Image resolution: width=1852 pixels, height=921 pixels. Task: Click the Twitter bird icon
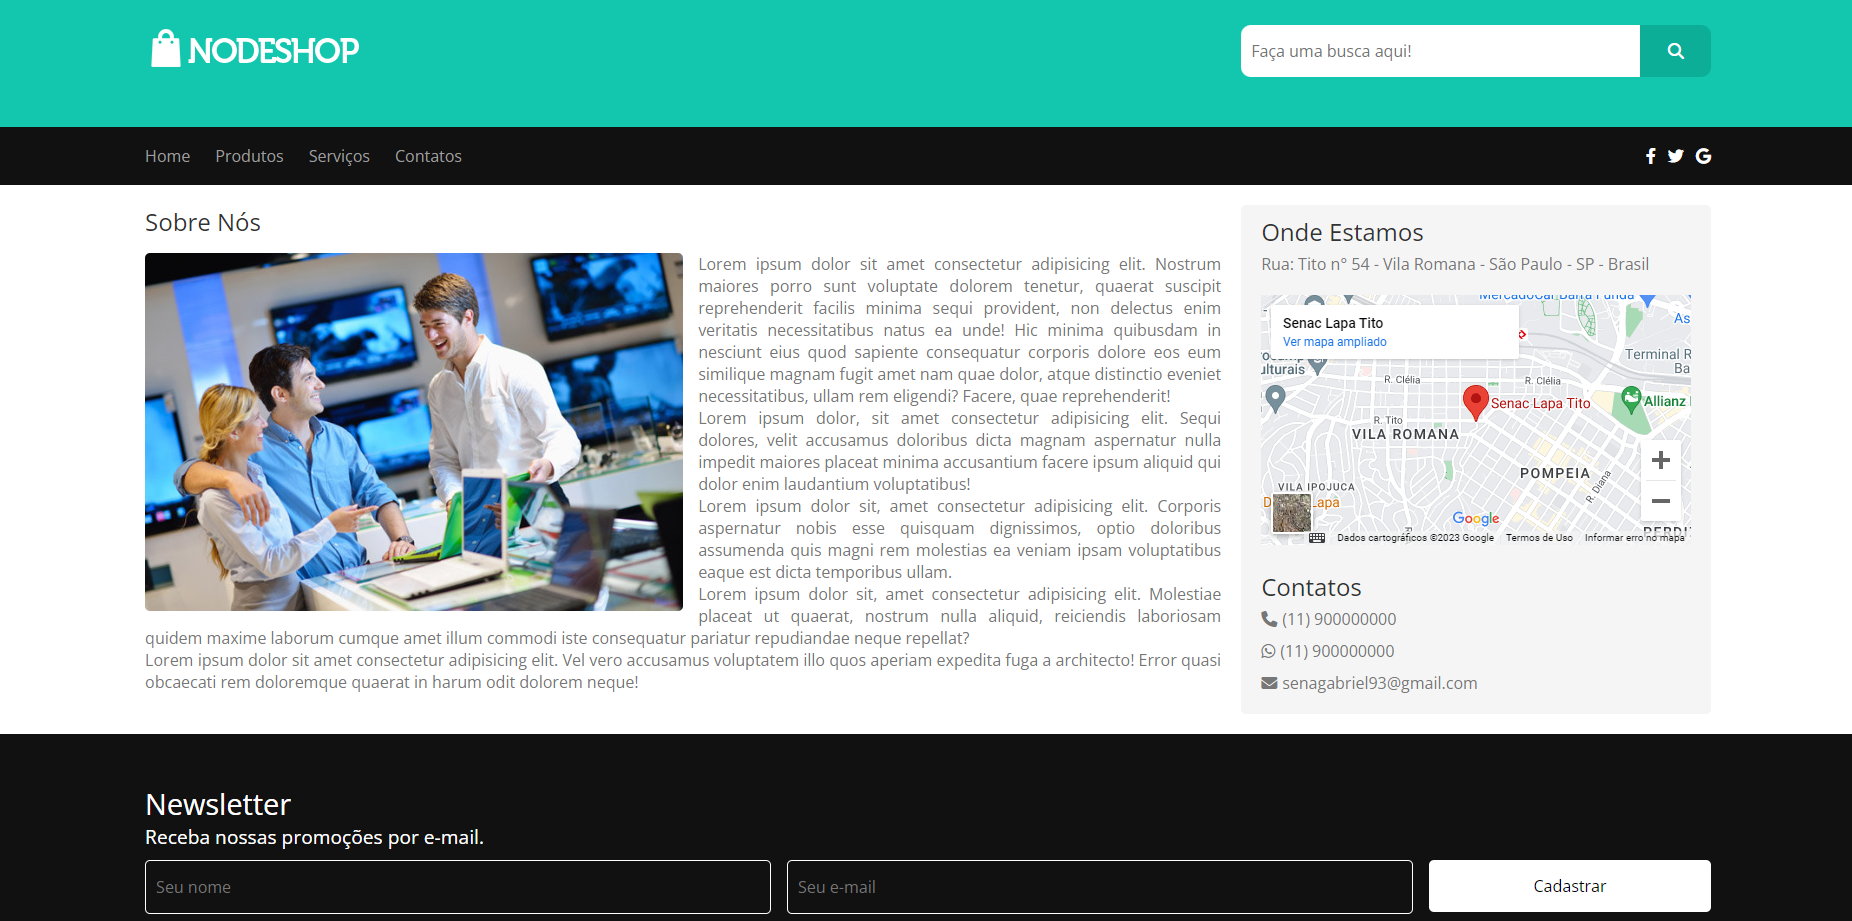(1675, 156)
